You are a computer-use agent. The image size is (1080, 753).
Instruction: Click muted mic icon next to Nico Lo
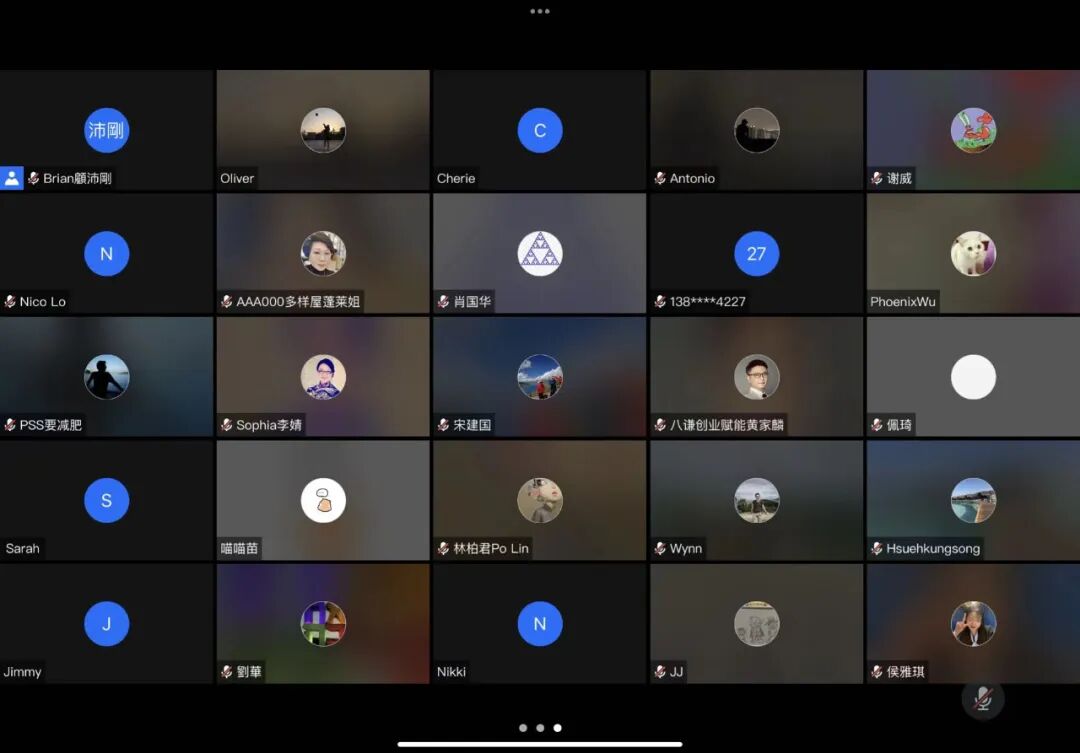pos(10,302)
